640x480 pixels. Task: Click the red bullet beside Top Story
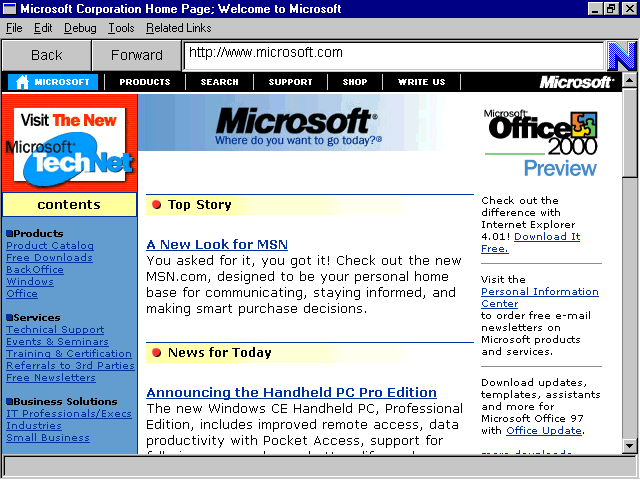pyautogui.click(x=157, y=205)
